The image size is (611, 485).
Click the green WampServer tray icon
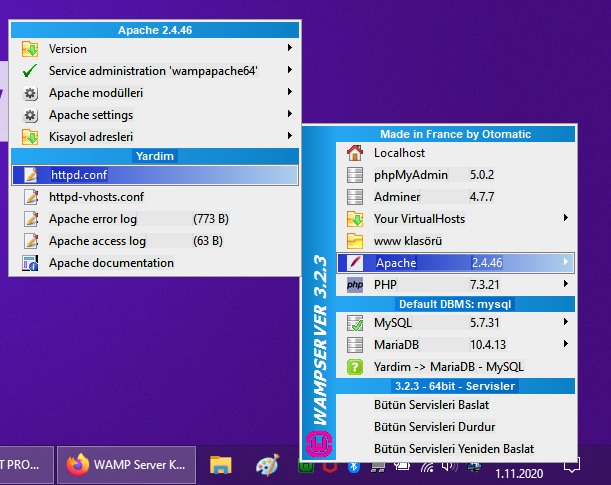[306, 467]
